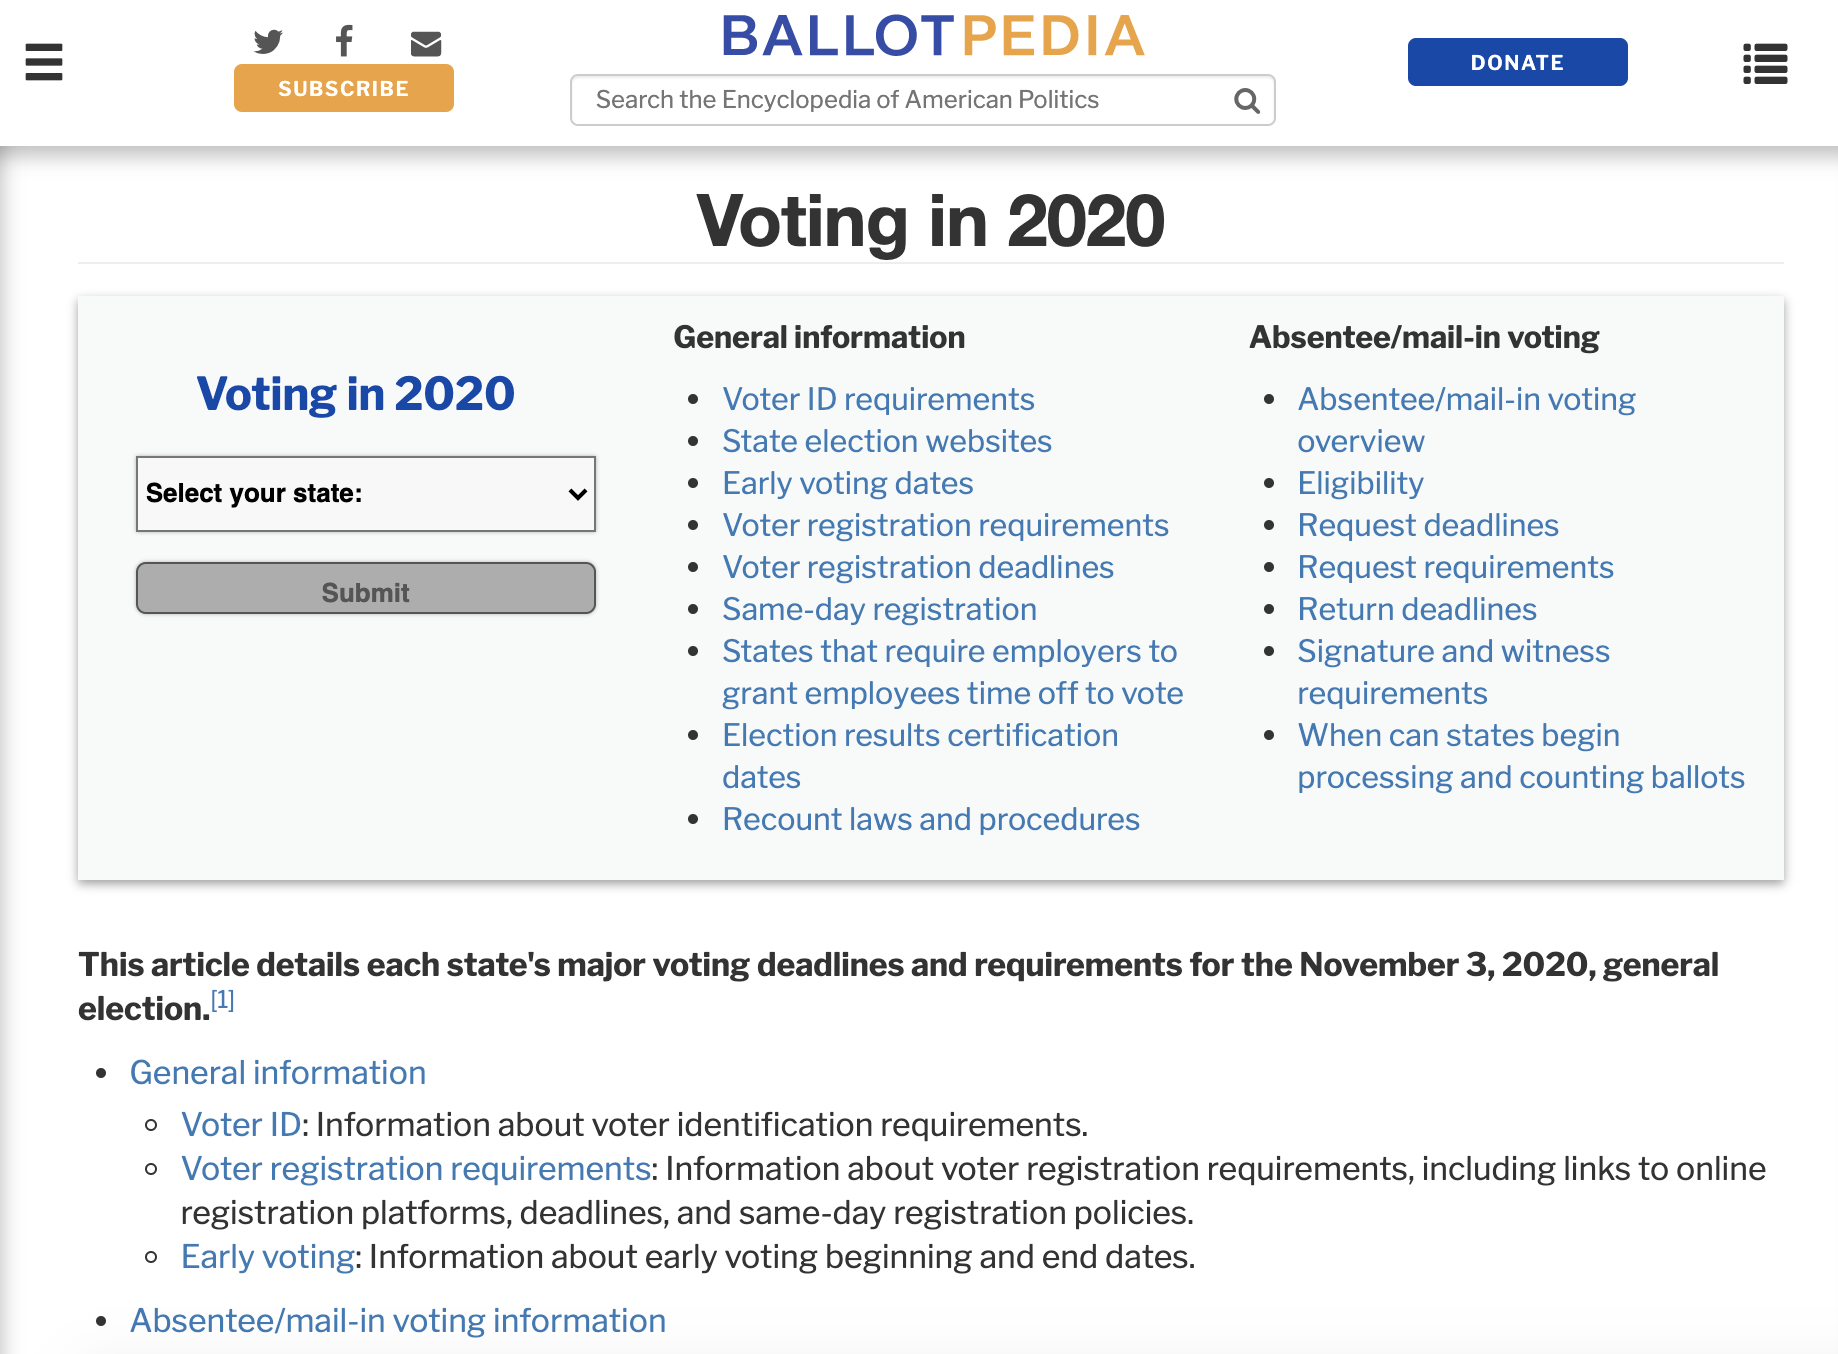
Task: Open Early voting dates link
Action: 847,483
